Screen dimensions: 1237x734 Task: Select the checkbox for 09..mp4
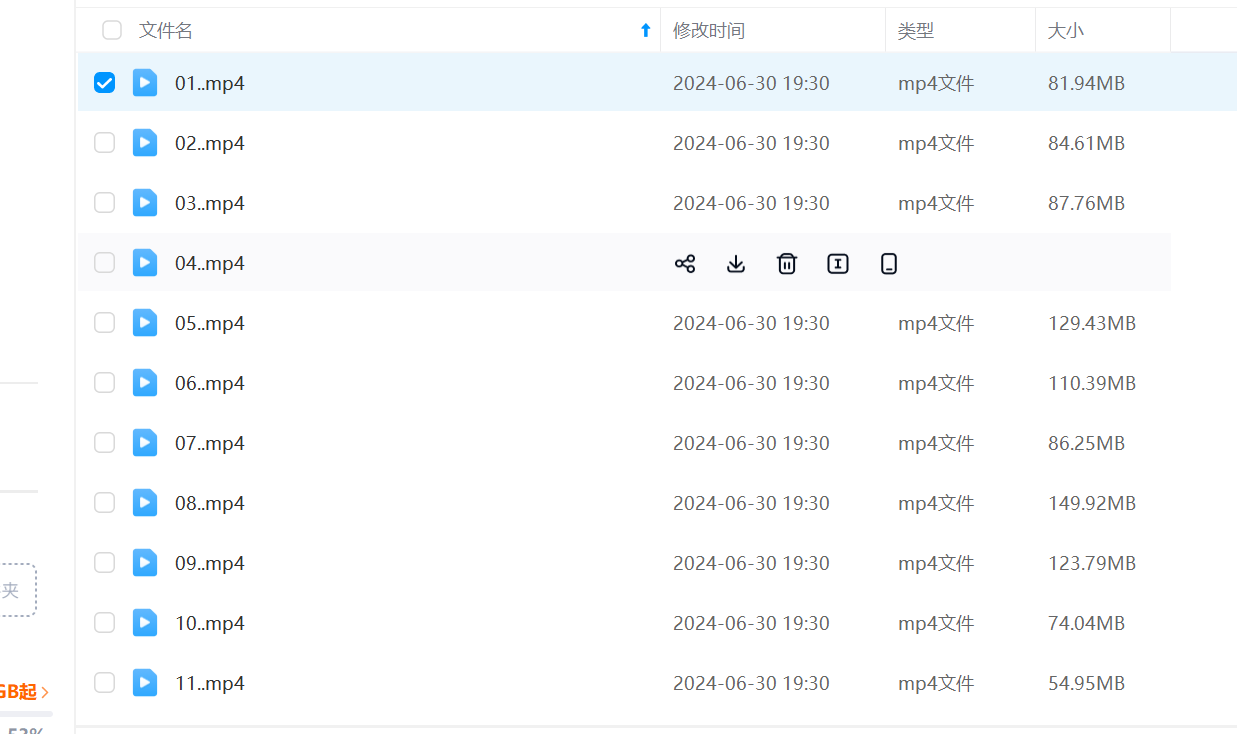pos(105,563)
